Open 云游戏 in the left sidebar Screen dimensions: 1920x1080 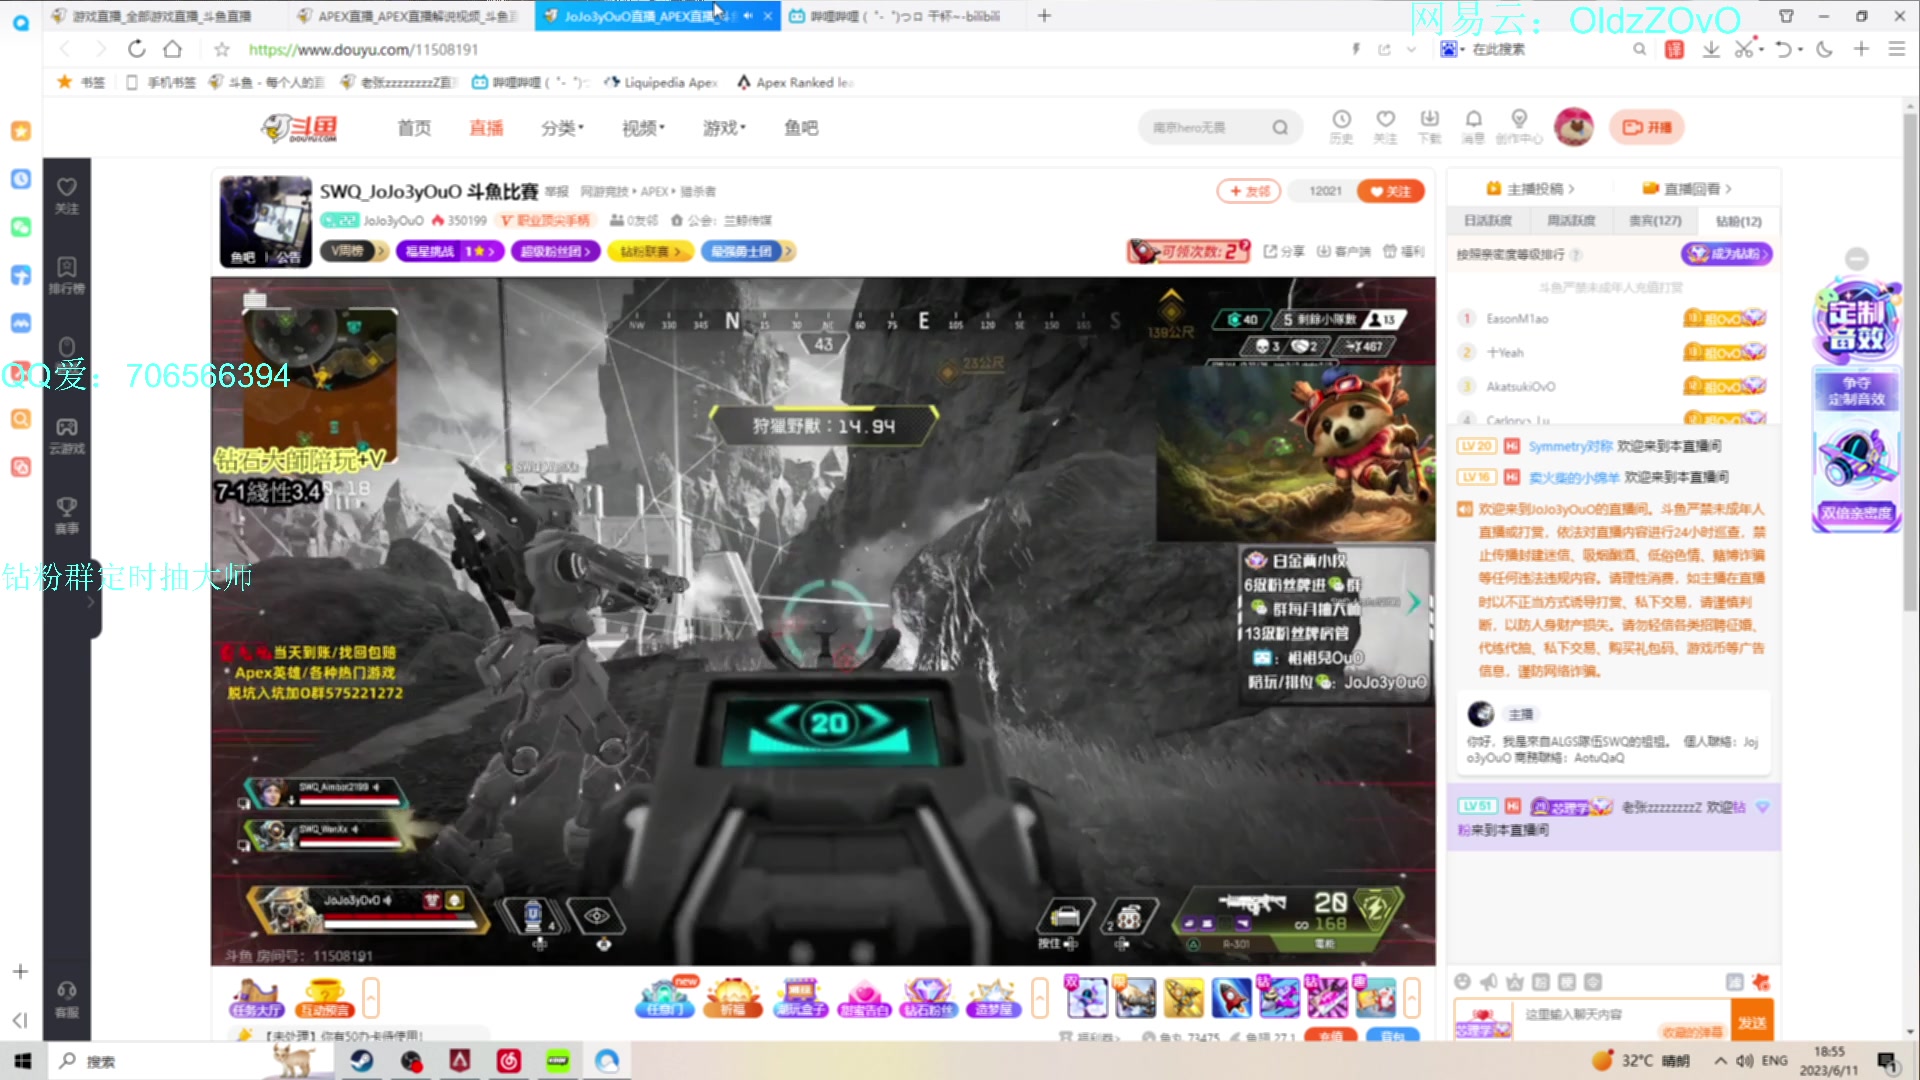(x=67, y=436)
